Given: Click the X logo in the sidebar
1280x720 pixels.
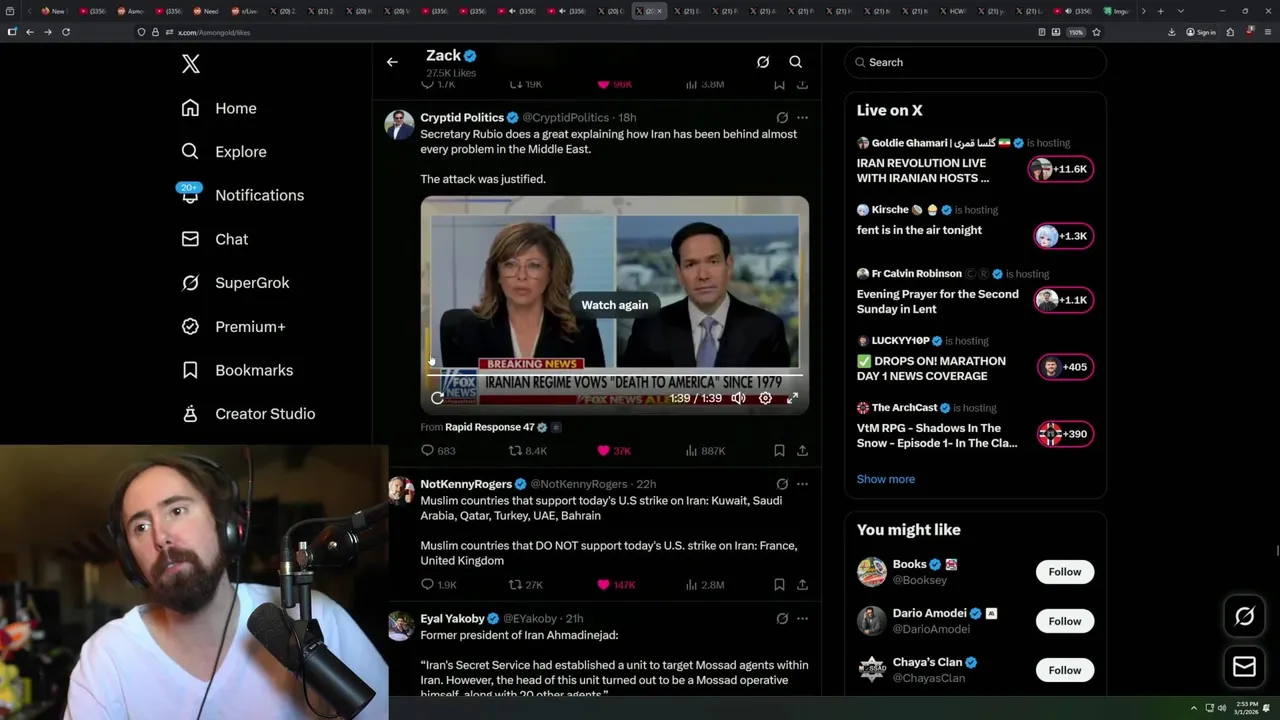Looking at the screenshot, I should point(191,64).
